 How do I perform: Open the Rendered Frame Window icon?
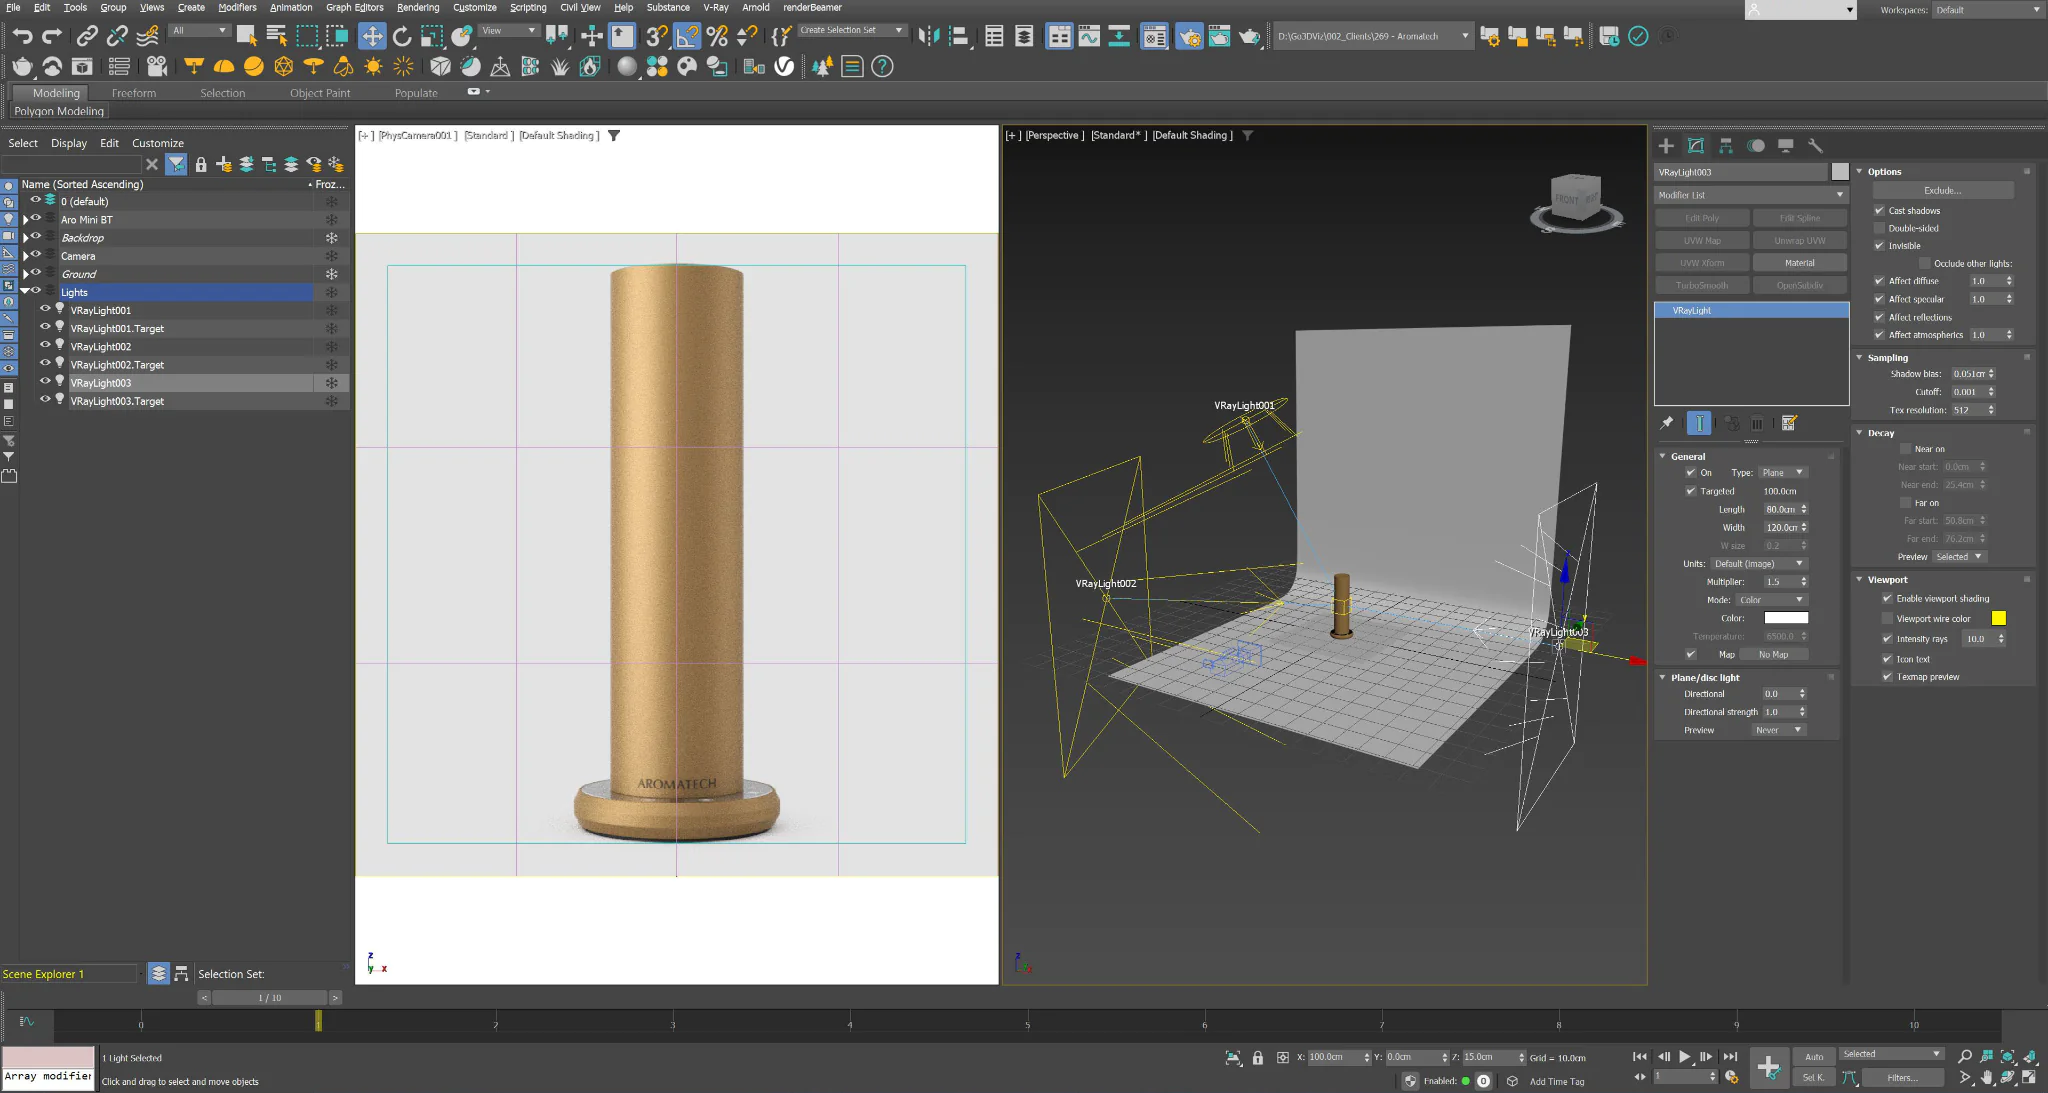[x=1219, y=37]
